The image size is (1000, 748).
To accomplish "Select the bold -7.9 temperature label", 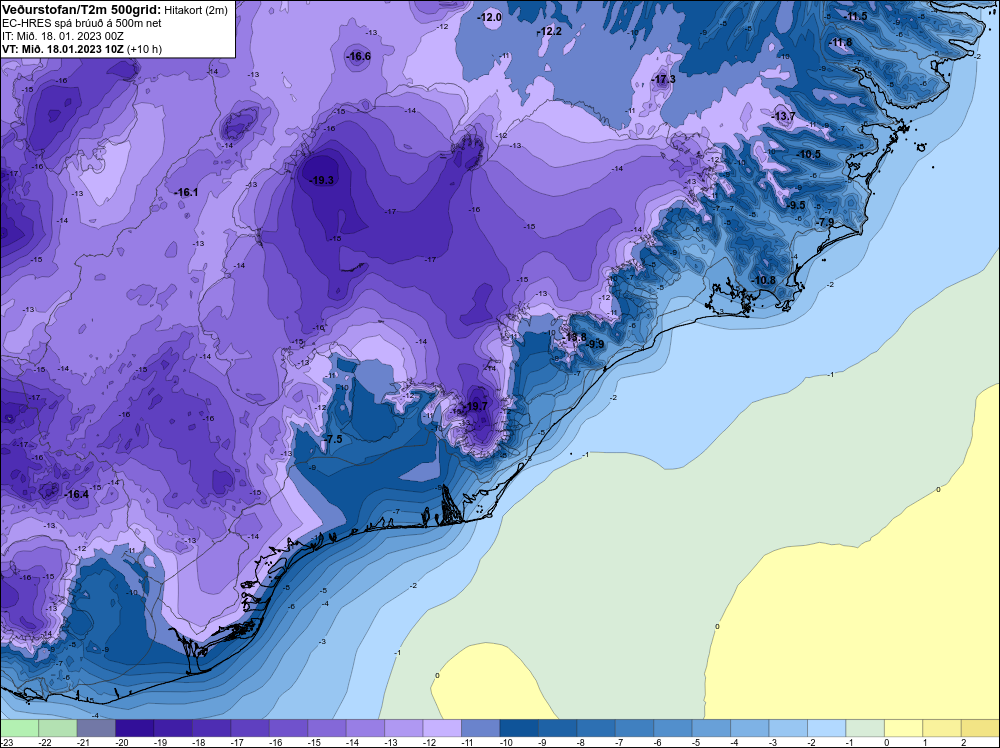I will click(x=825, y=222).
